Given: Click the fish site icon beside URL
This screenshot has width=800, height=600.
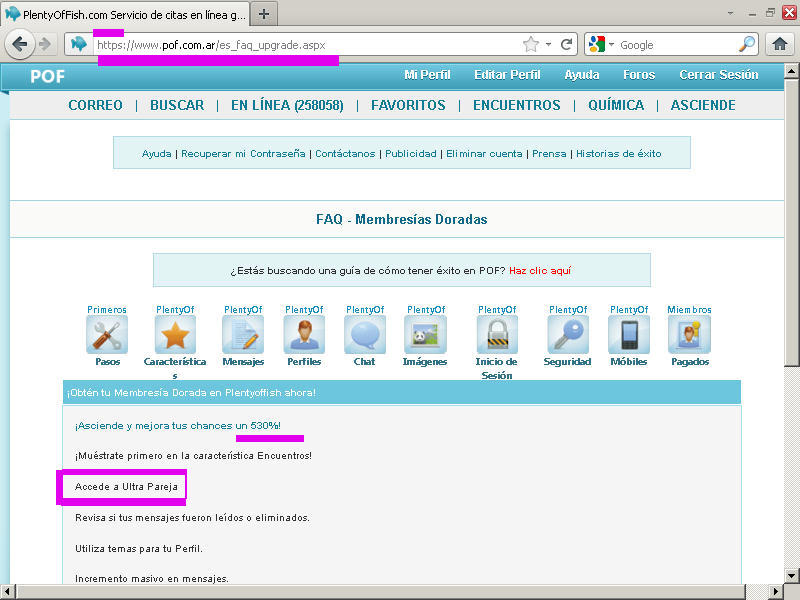Looking at the screenshot, I should pyautogui.click(x=79, y=44).
